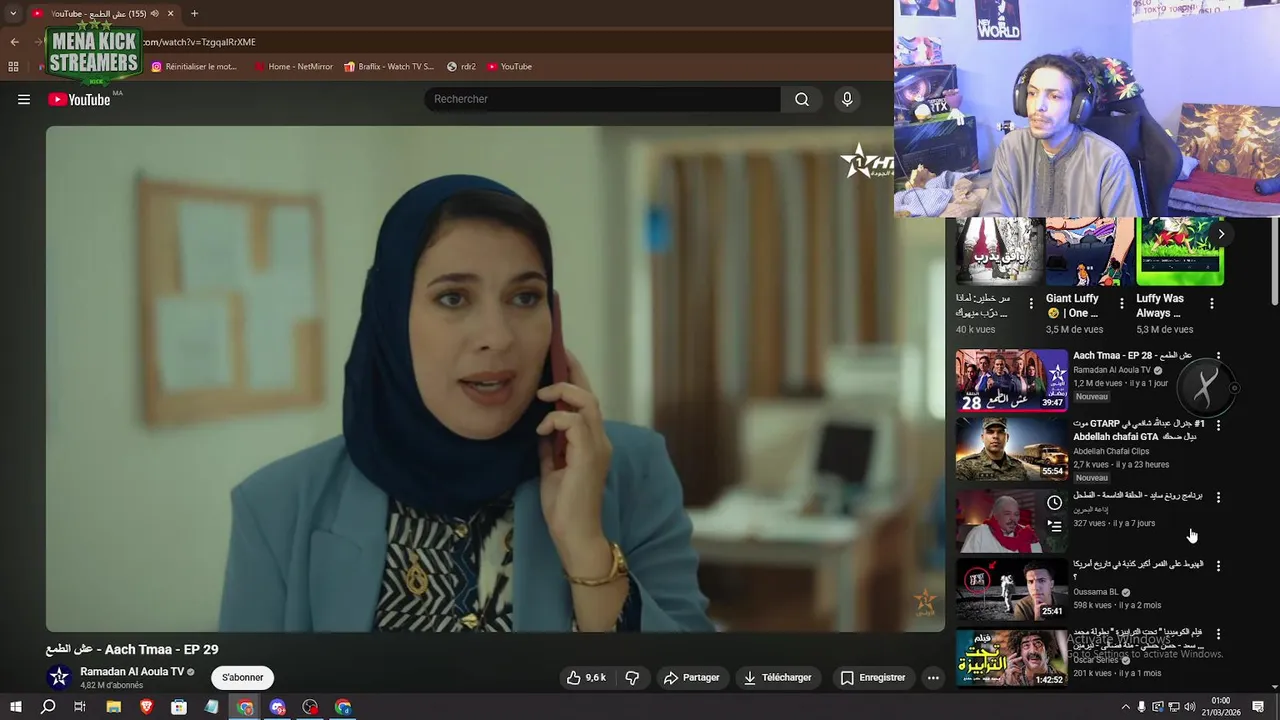
Task: Subscribe with the S'abonner button
Action: tap(243, 678)
